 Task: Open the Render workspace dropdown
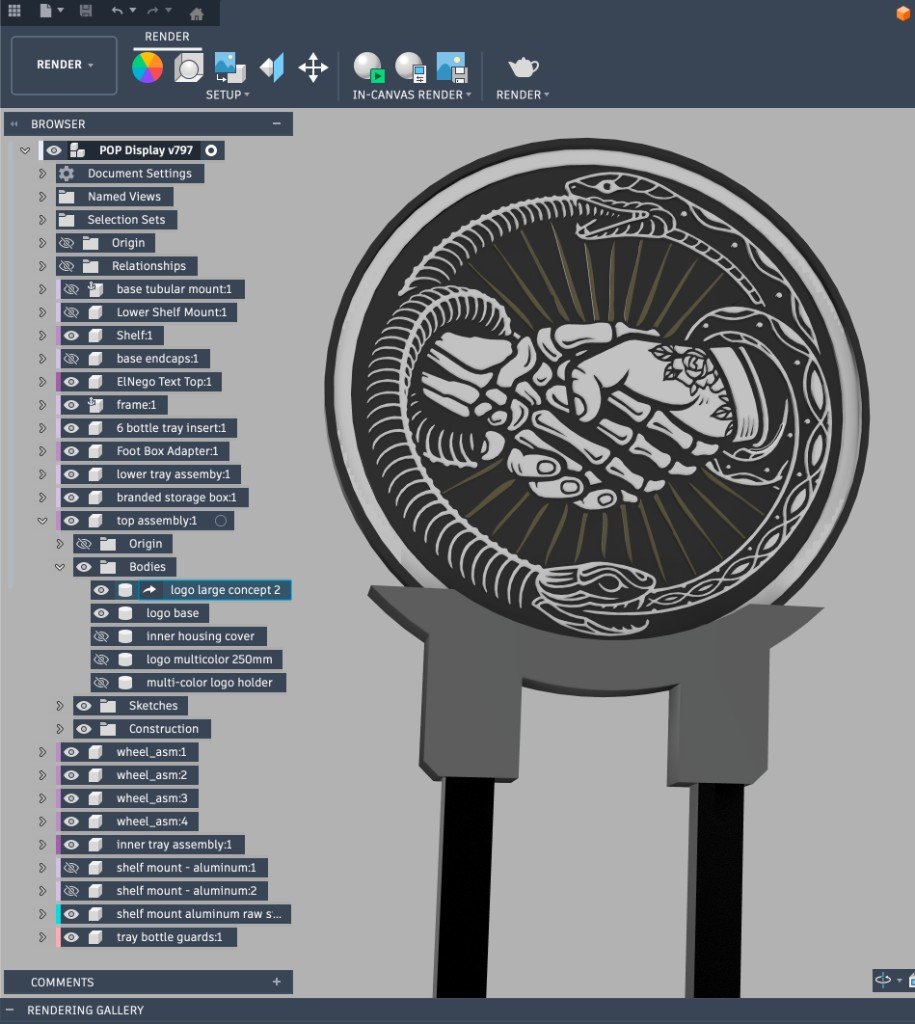click(65, 65)
